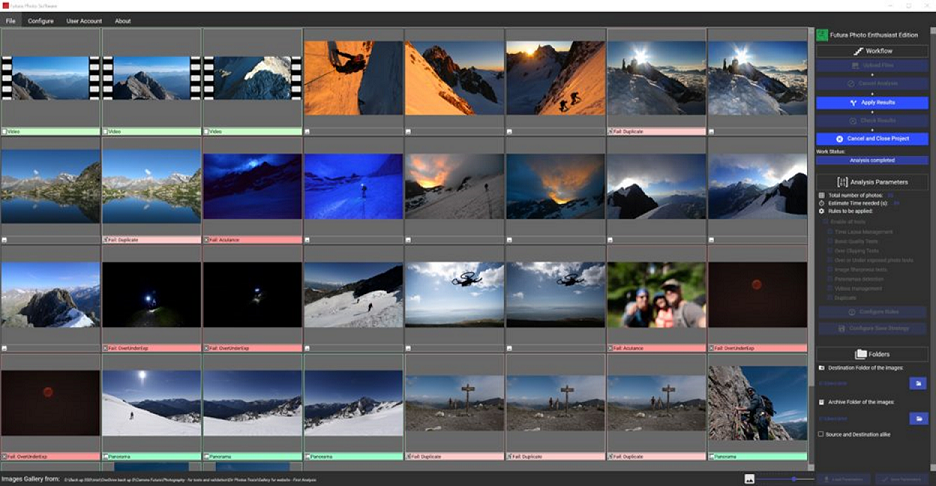Image resolution: width=936 pixels, height=486 pixels.
Task: Browse for the Destination Folder
Action: tap(919, 383)
